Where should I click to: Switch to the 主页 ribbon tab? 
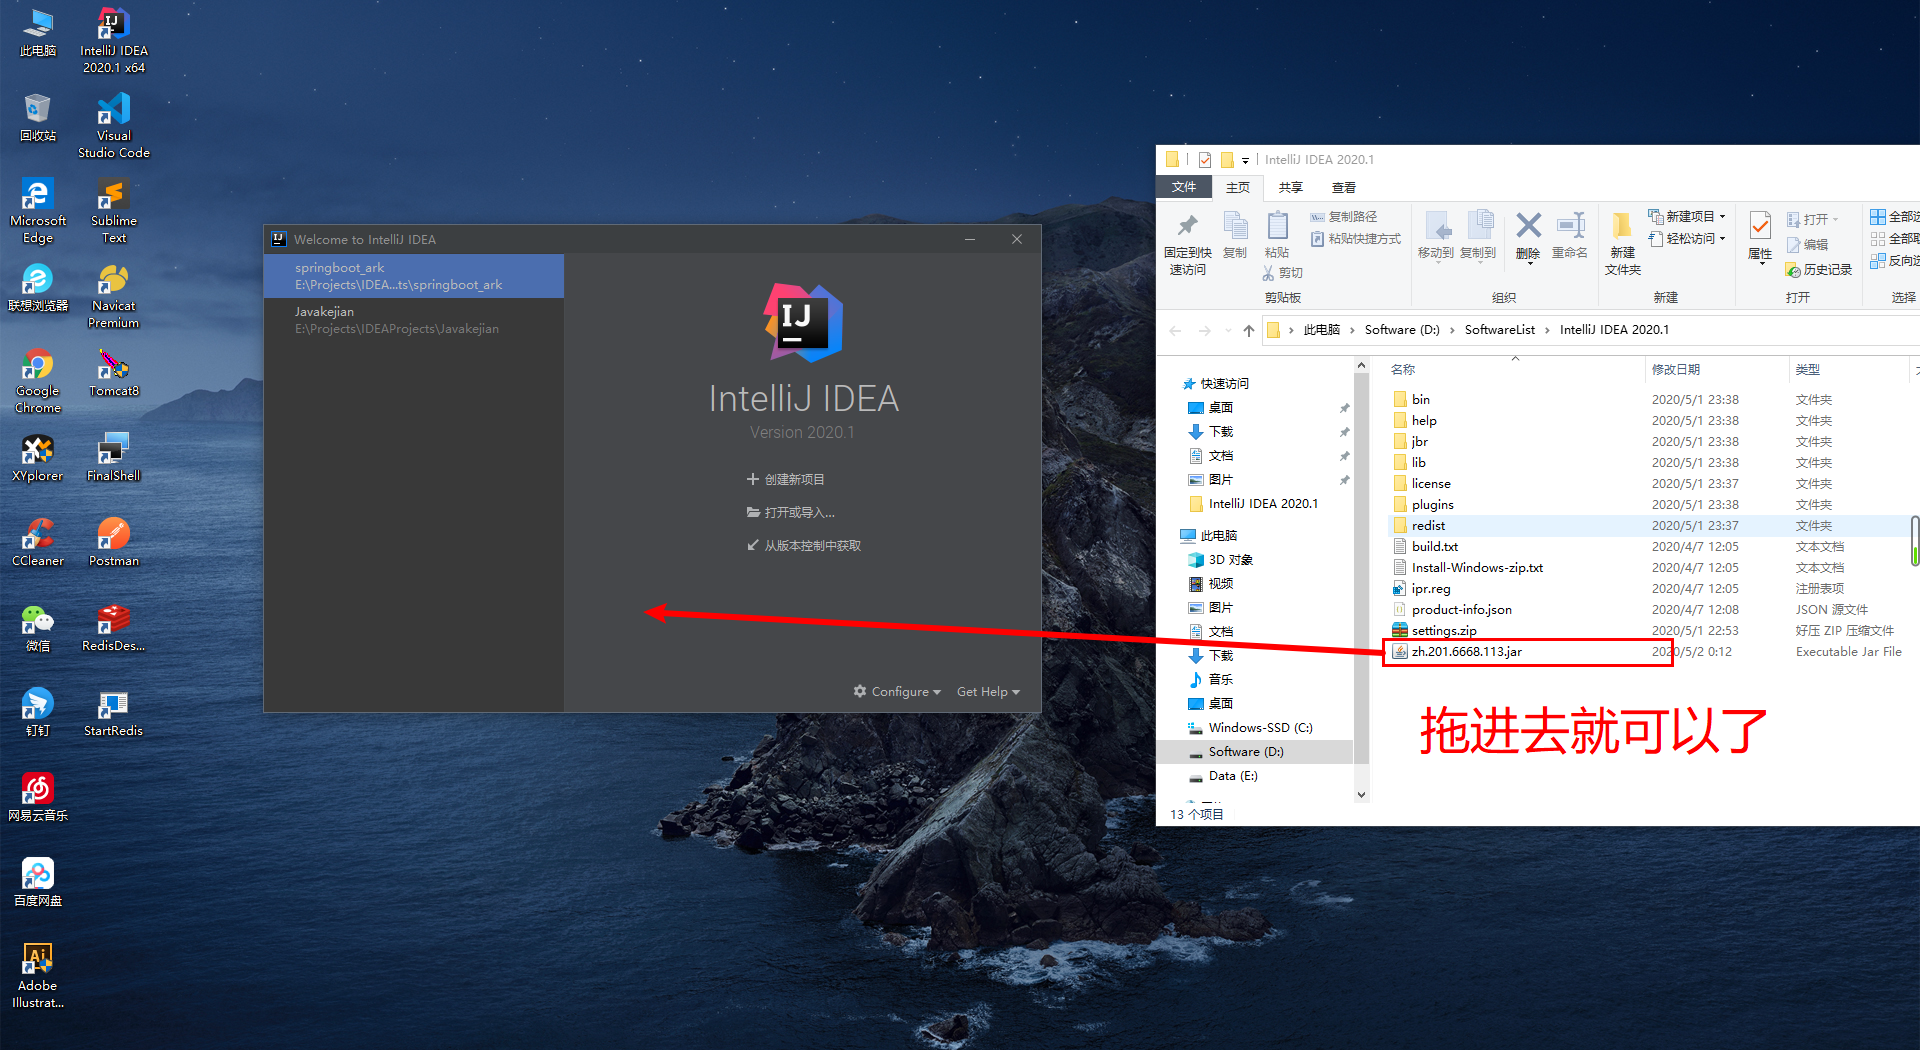1238,187
